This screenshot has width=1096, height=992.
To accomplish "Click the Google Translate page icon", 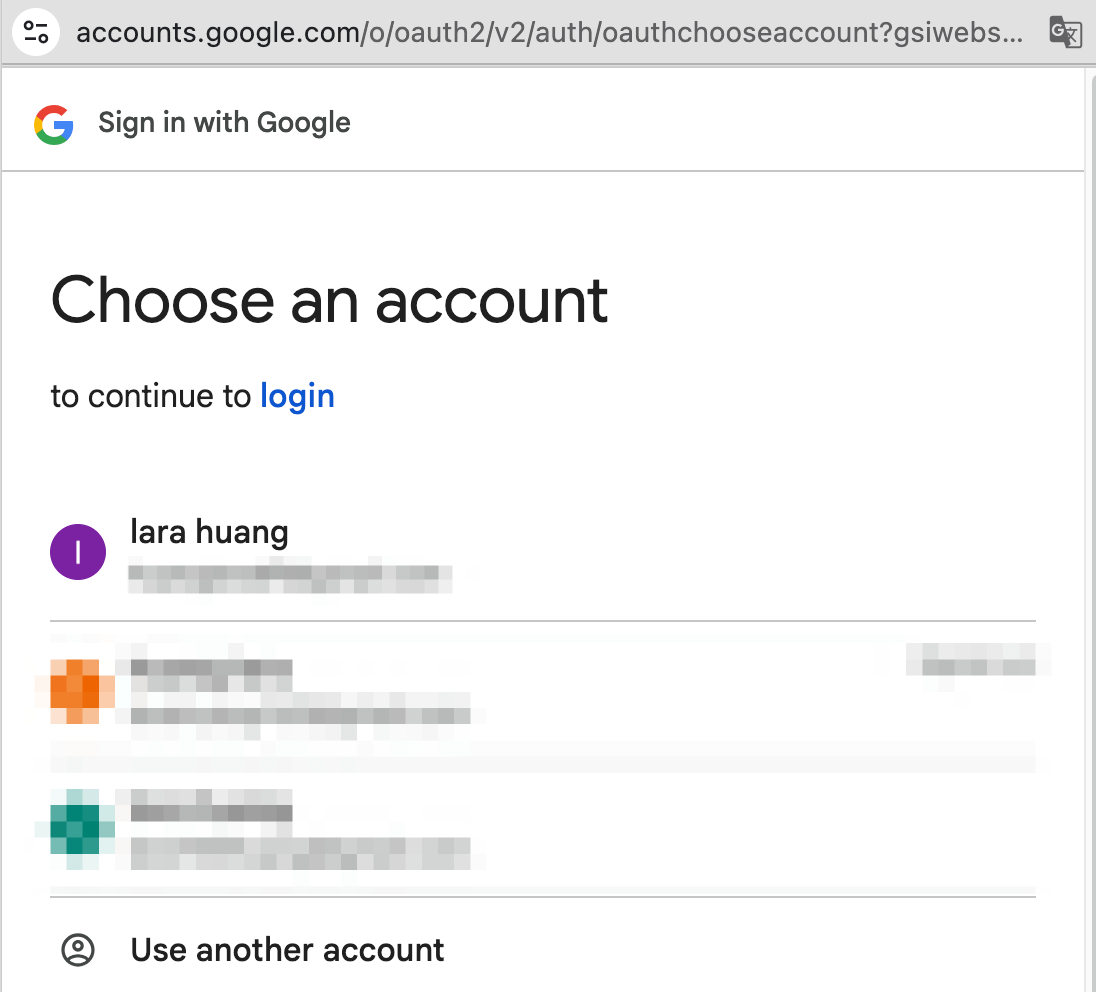I will pos(1065,32).
